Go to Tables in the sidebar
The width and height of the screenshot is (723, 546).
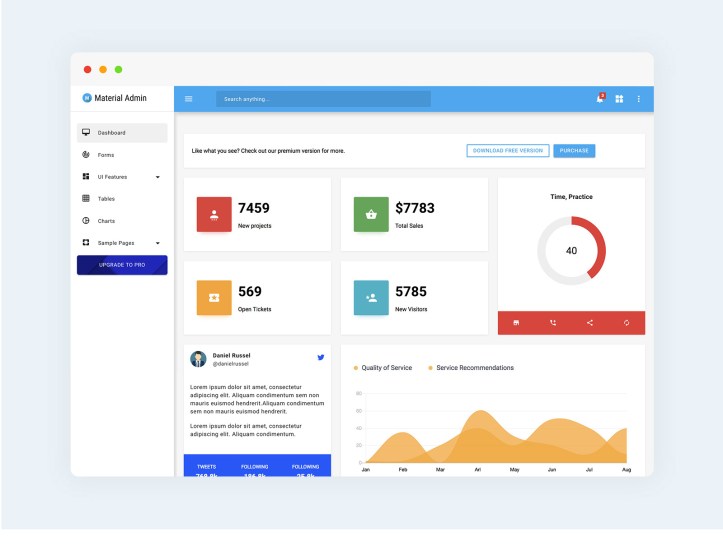point(106,199)
